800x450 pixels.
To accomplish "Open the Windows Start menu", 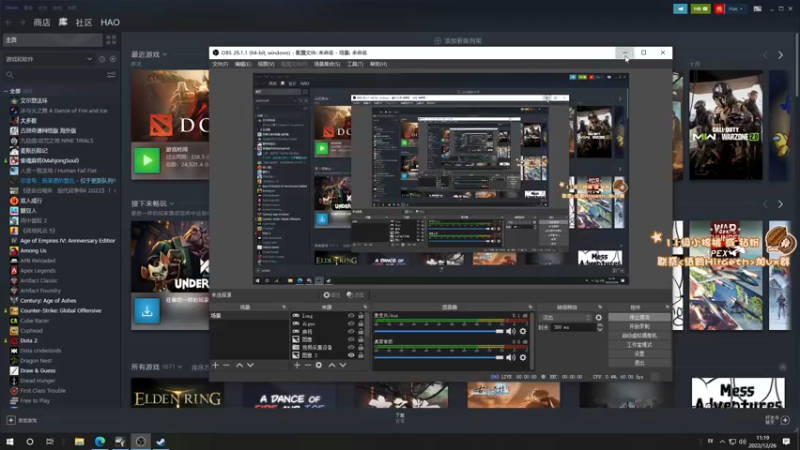I will pos(10,441).
